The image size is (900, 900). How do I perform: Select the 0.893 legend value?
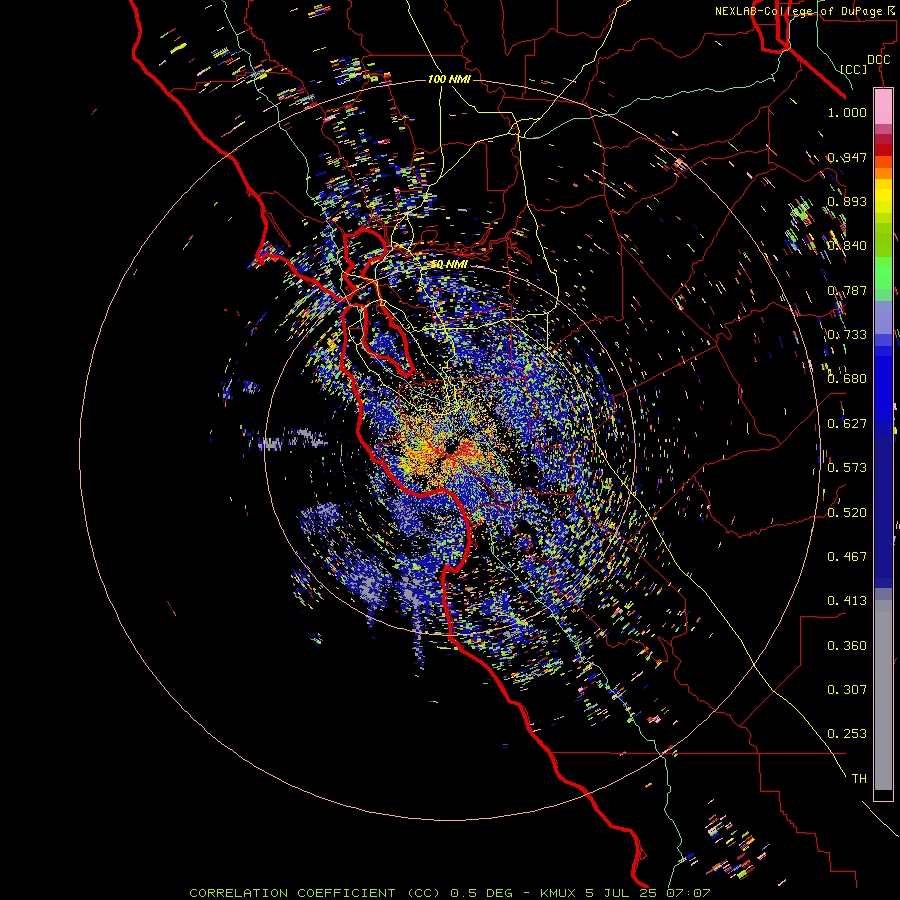847,201
